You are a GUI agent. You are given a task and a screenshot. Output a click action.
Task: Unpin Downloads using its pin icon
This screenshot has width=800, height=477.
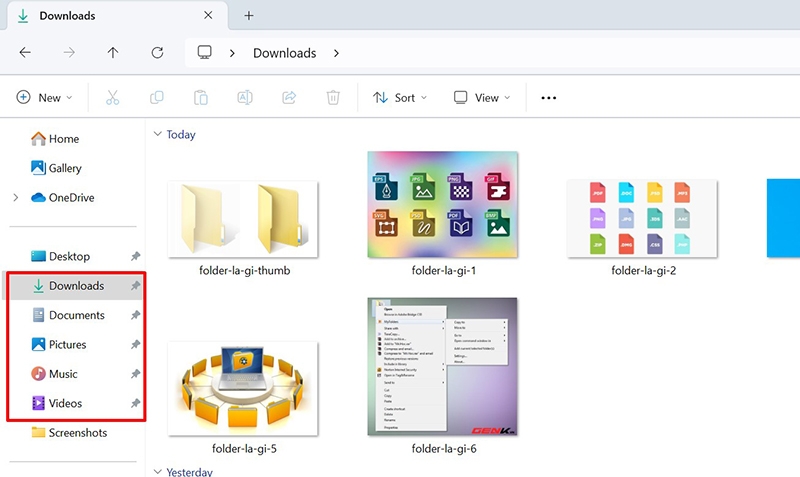tap(136, 286)
